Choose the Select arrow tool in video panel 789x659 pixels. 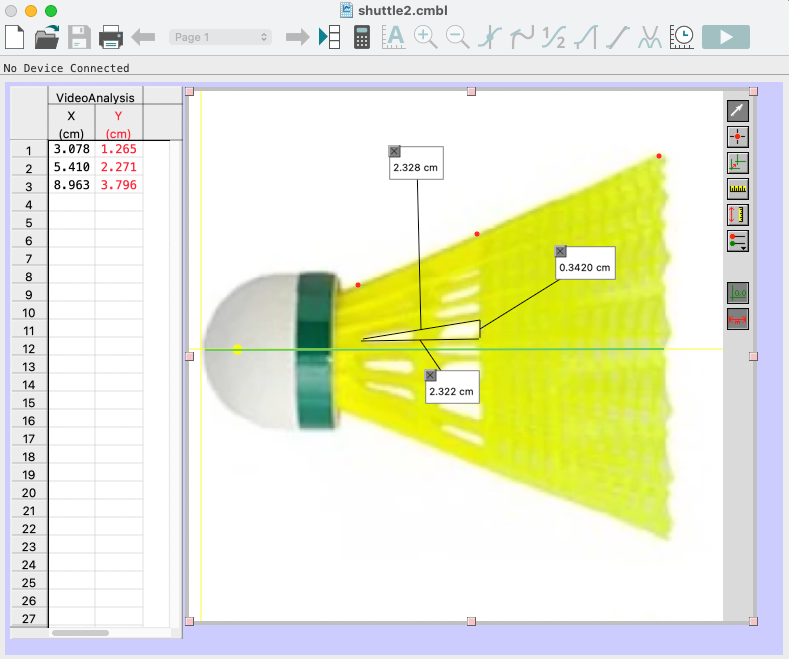[738, 111]
